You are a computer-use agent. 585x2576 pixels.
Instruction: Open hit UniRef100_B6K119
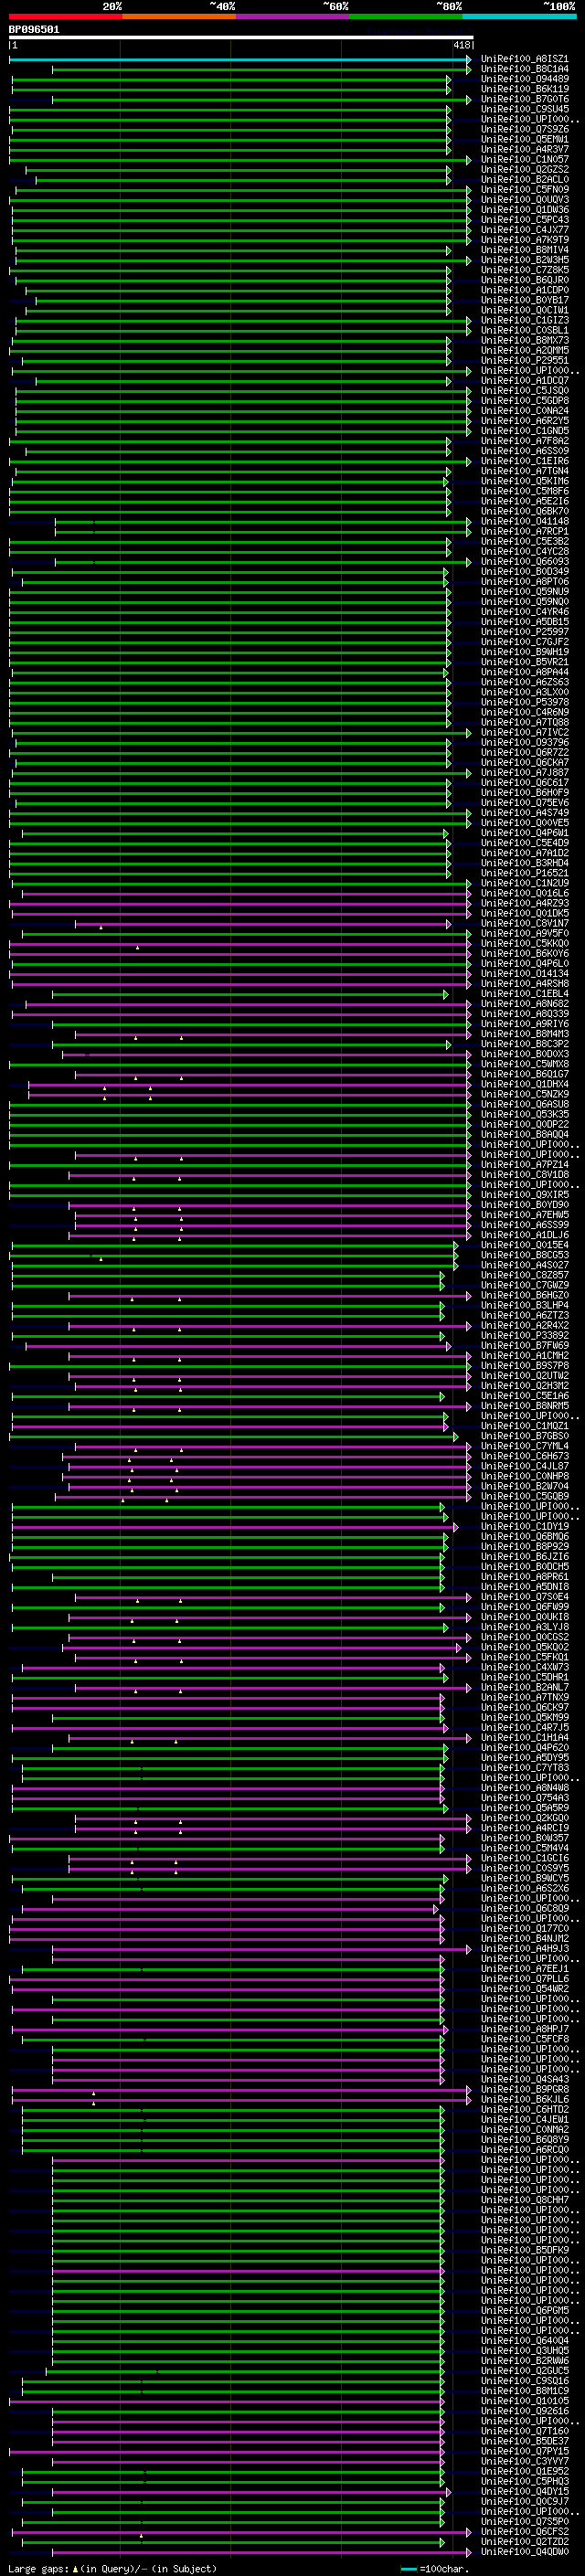pos(524,89)
